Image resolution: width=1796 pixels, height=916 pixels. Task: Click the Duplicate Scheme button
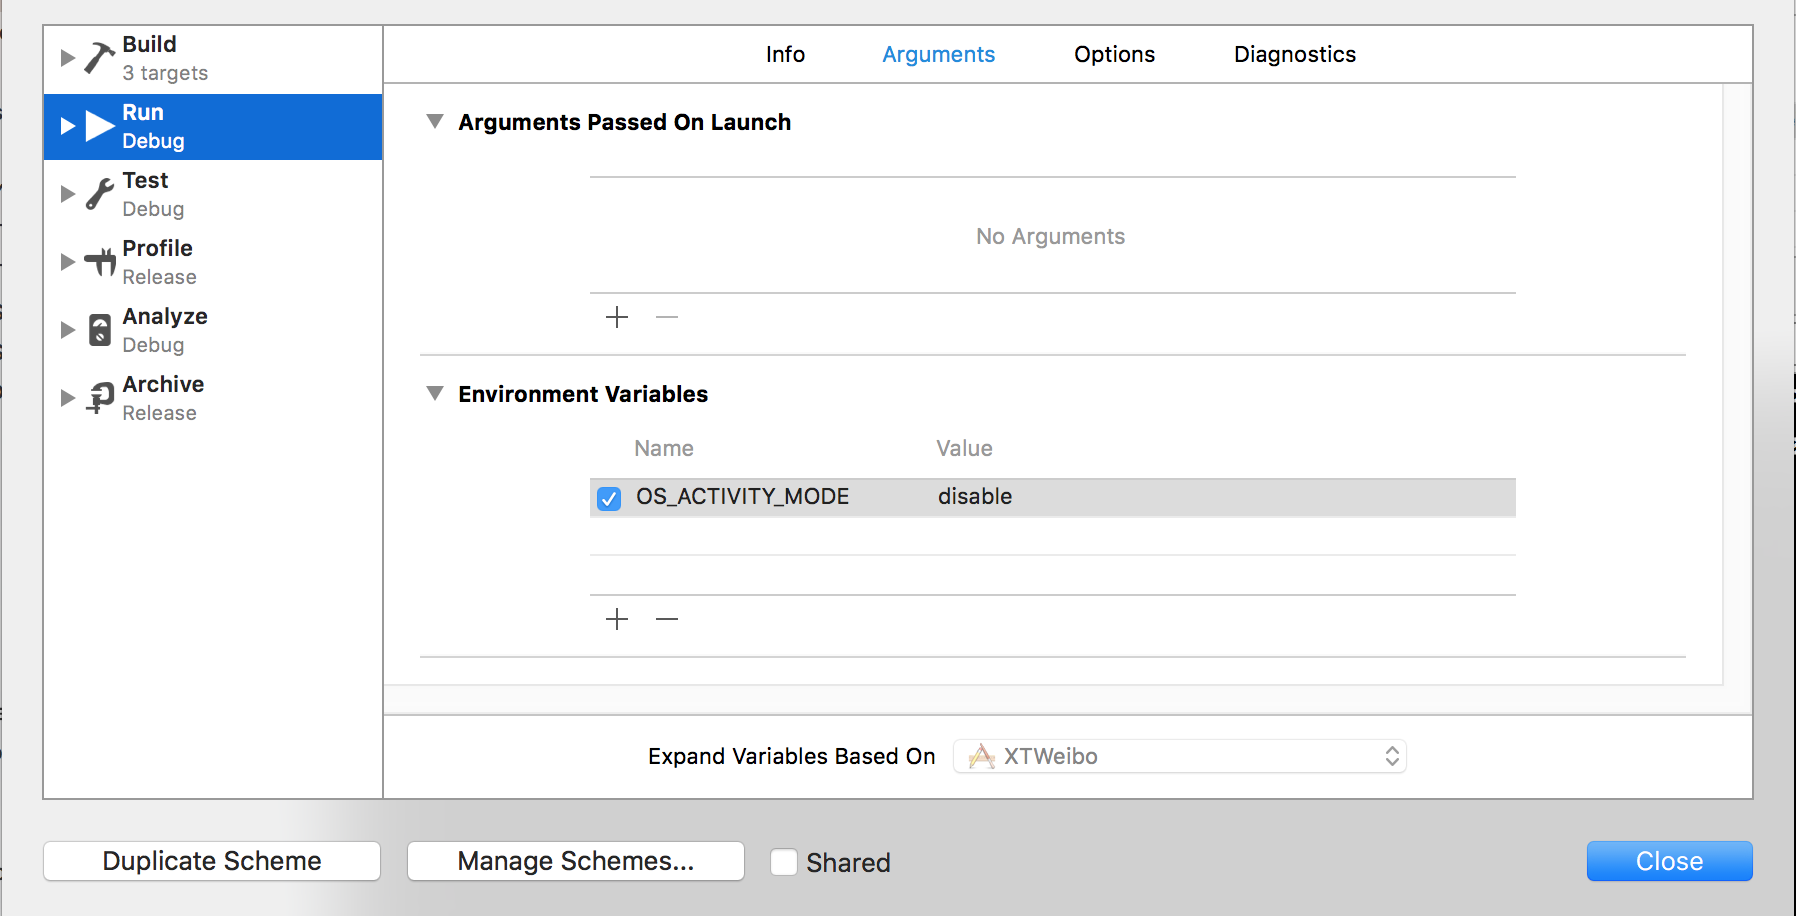pyautogui.click(x=212, y=861)
